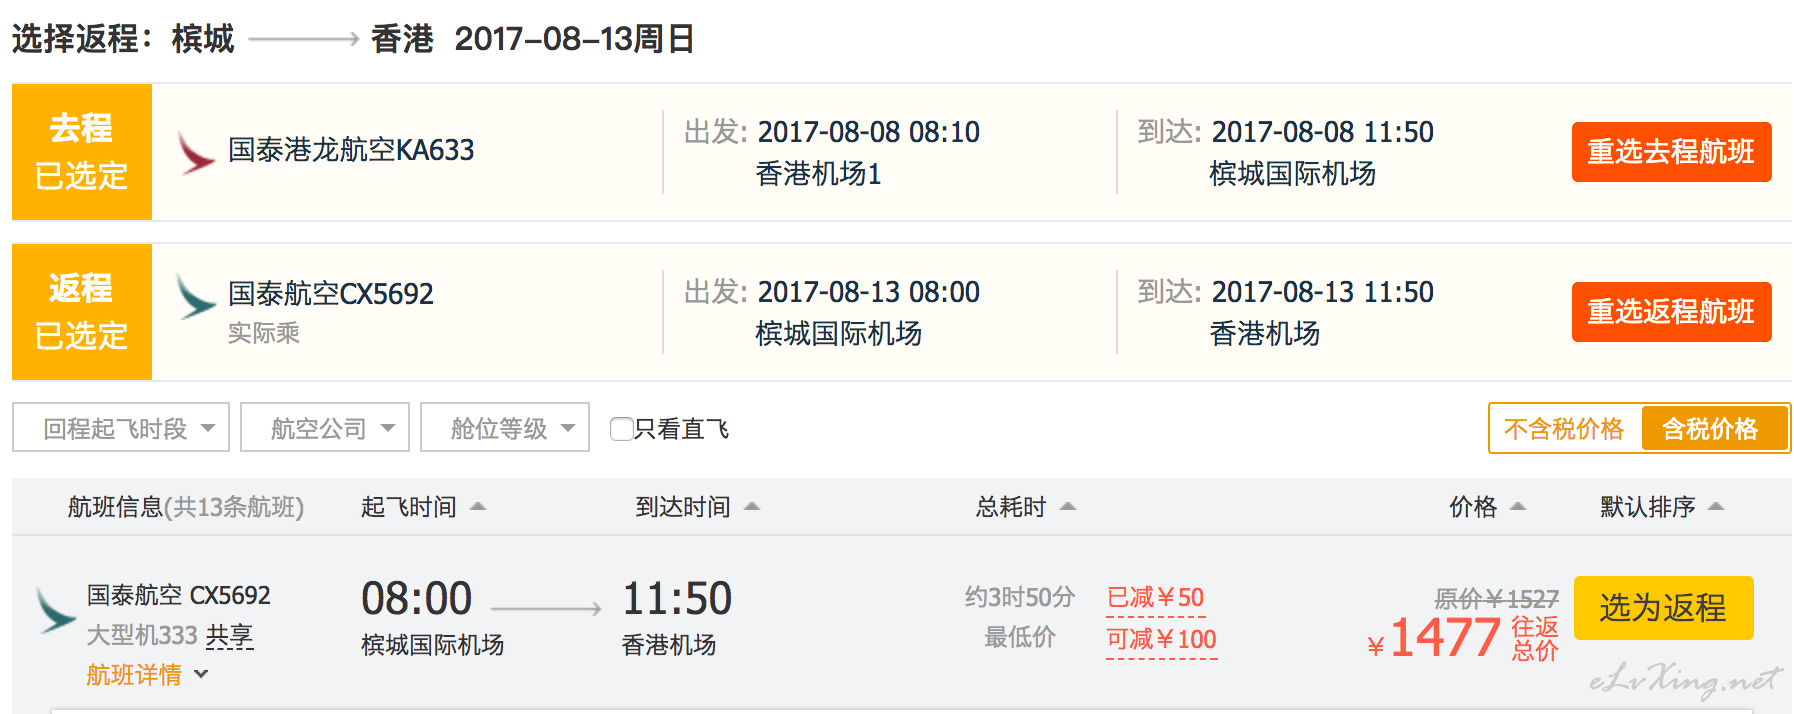Switch to 含税价格 price view
The width and height of the screenshot is (1794, 714).
pyautogui.click(x=1710, y=429)
